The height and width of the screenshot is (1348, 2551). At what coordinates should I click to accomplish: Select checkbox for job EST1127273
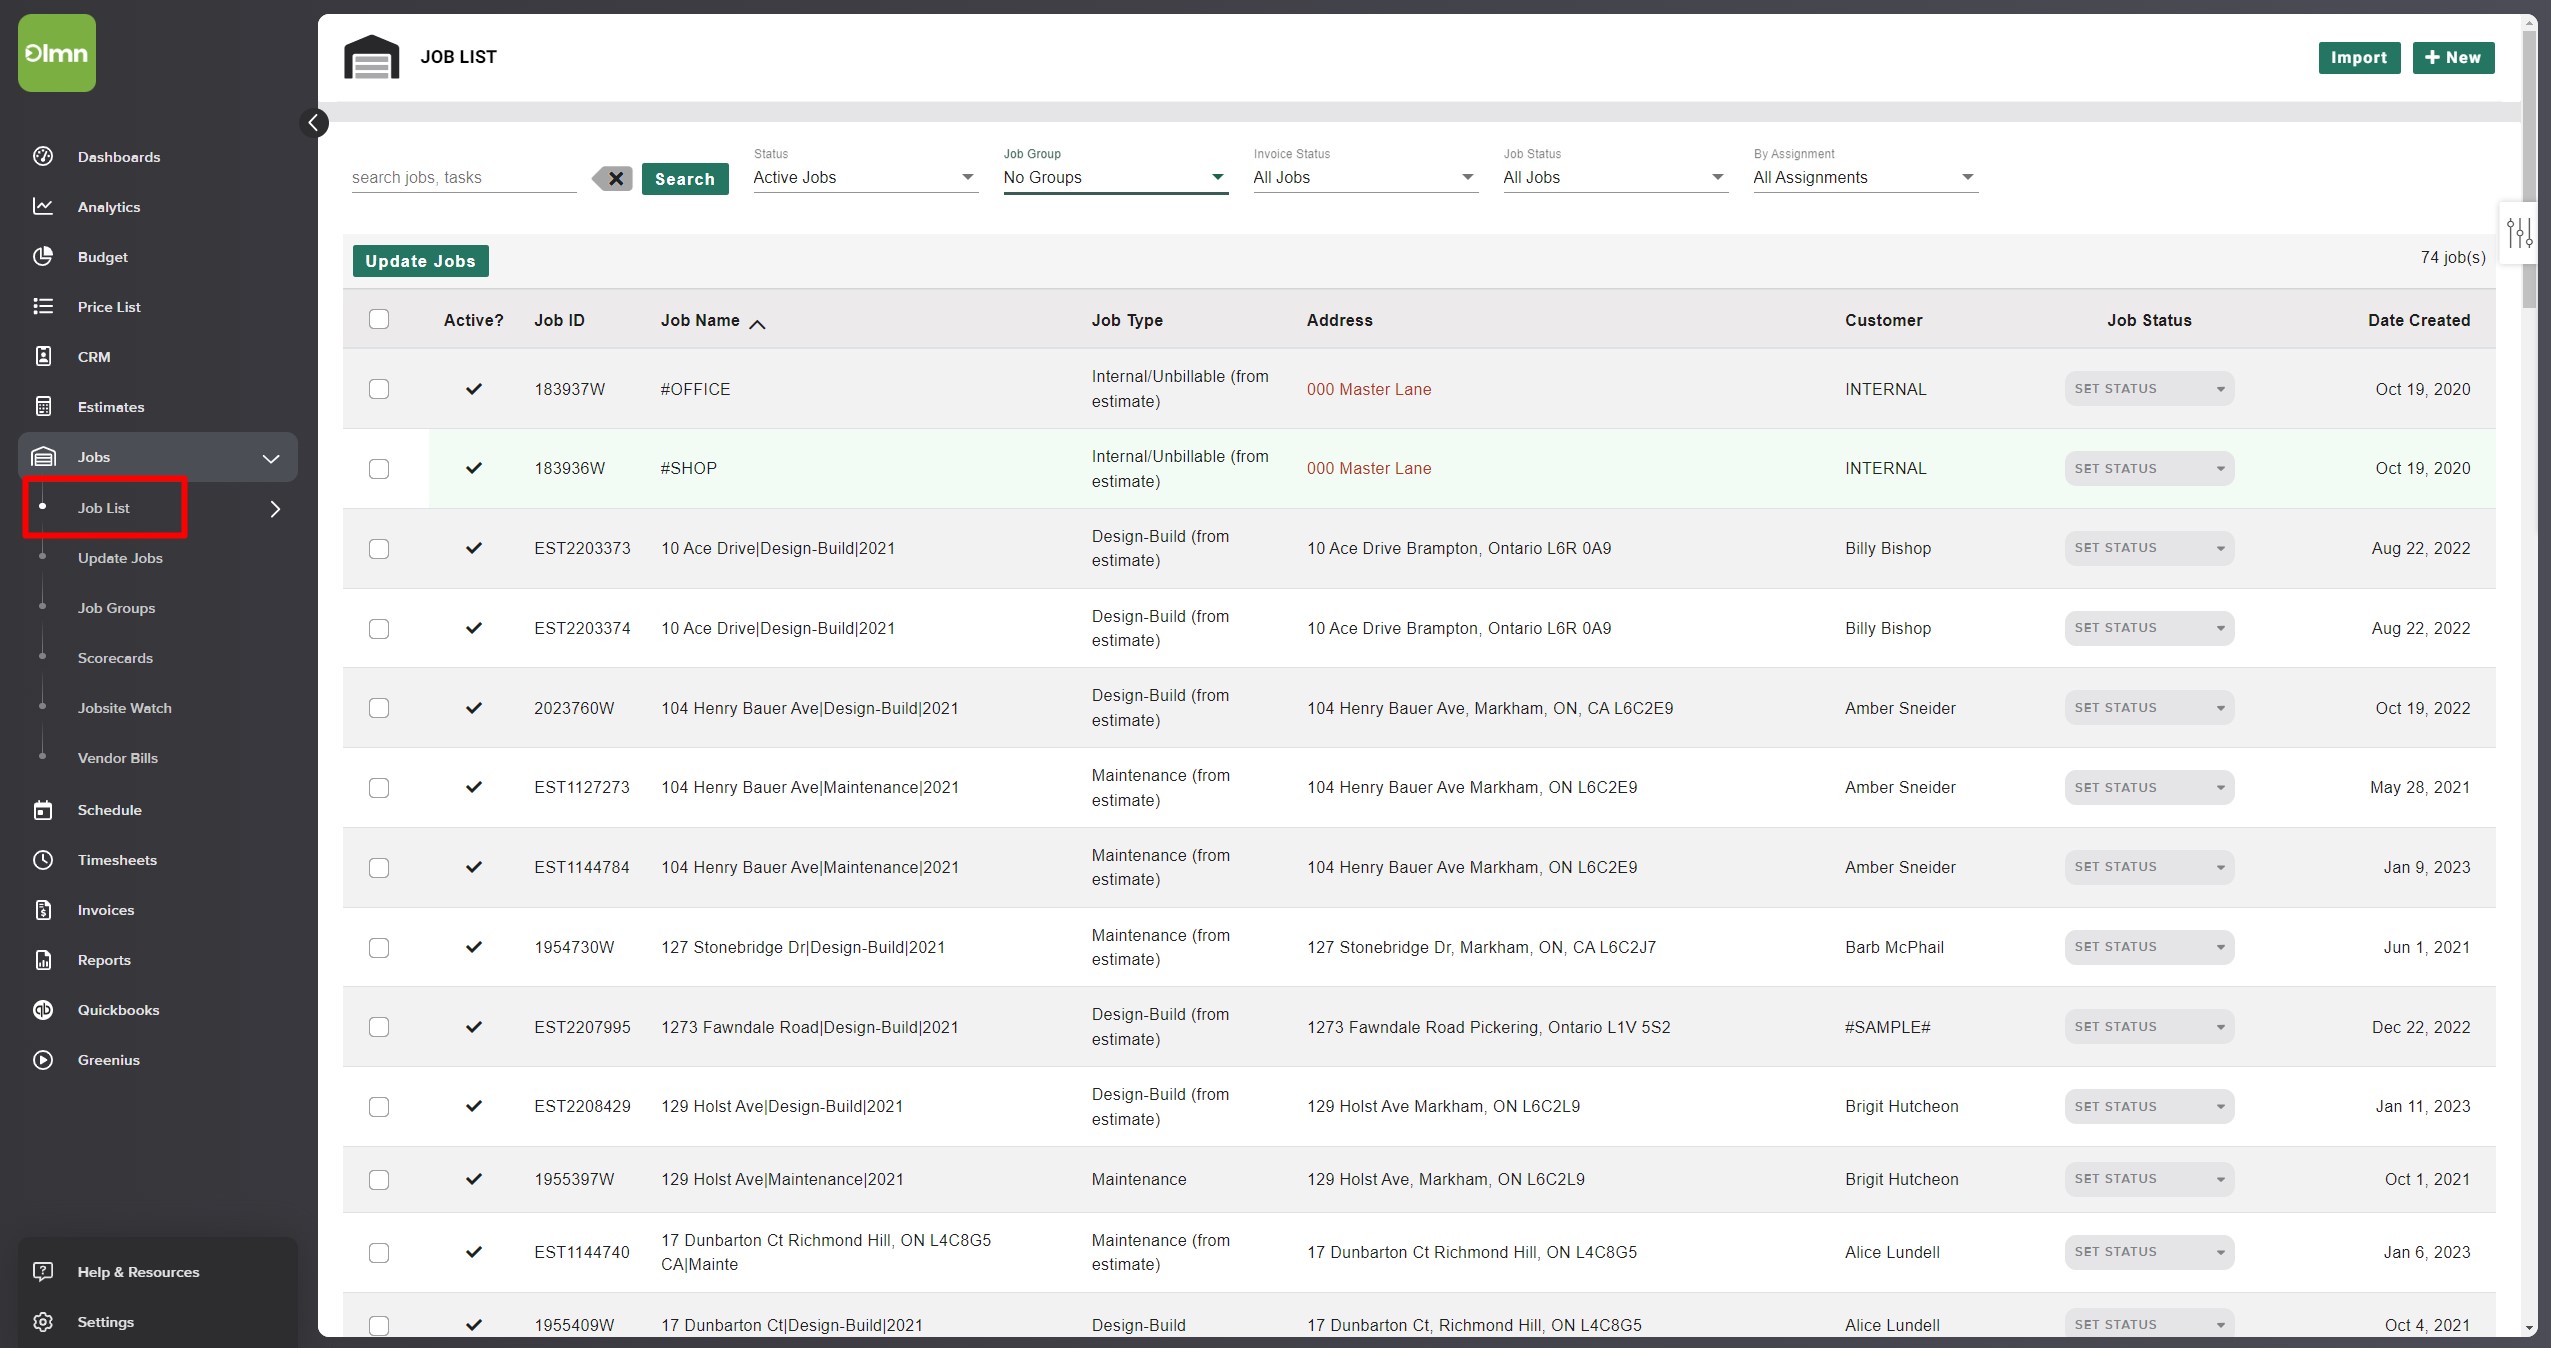(x=379, y=788)
